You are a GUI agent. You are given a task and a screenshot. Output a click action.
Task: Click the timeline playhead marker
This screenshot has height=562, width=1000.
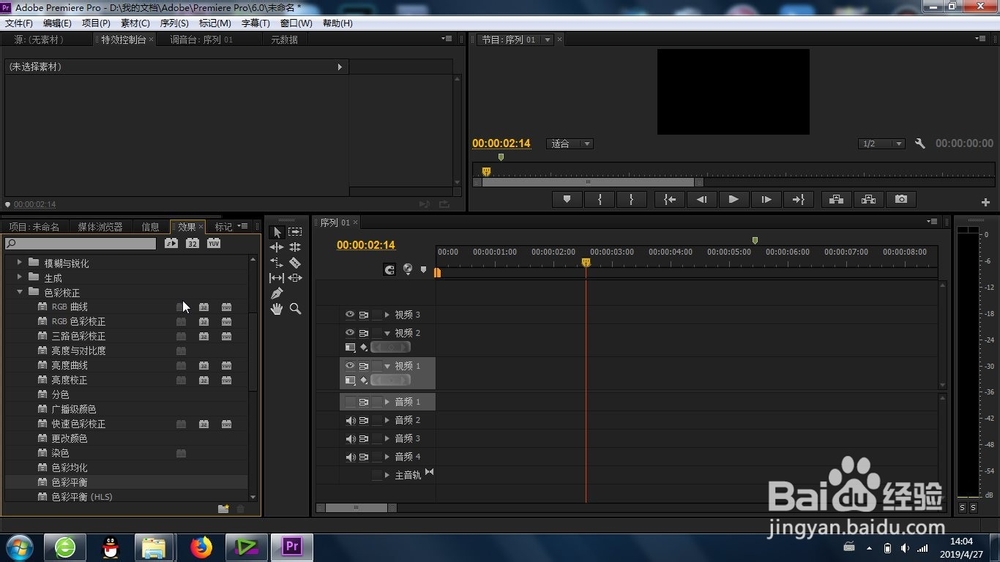tap(586, 262)
